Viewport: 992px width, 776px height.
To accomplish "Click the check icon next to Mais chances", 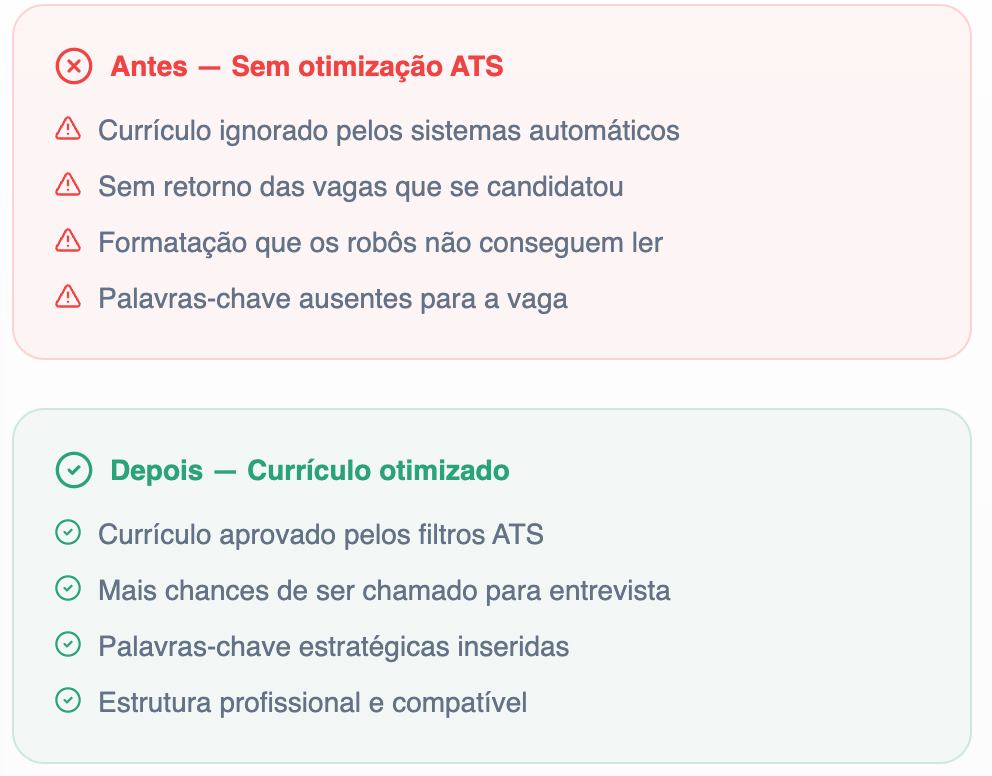I will (x=67, y=589).
